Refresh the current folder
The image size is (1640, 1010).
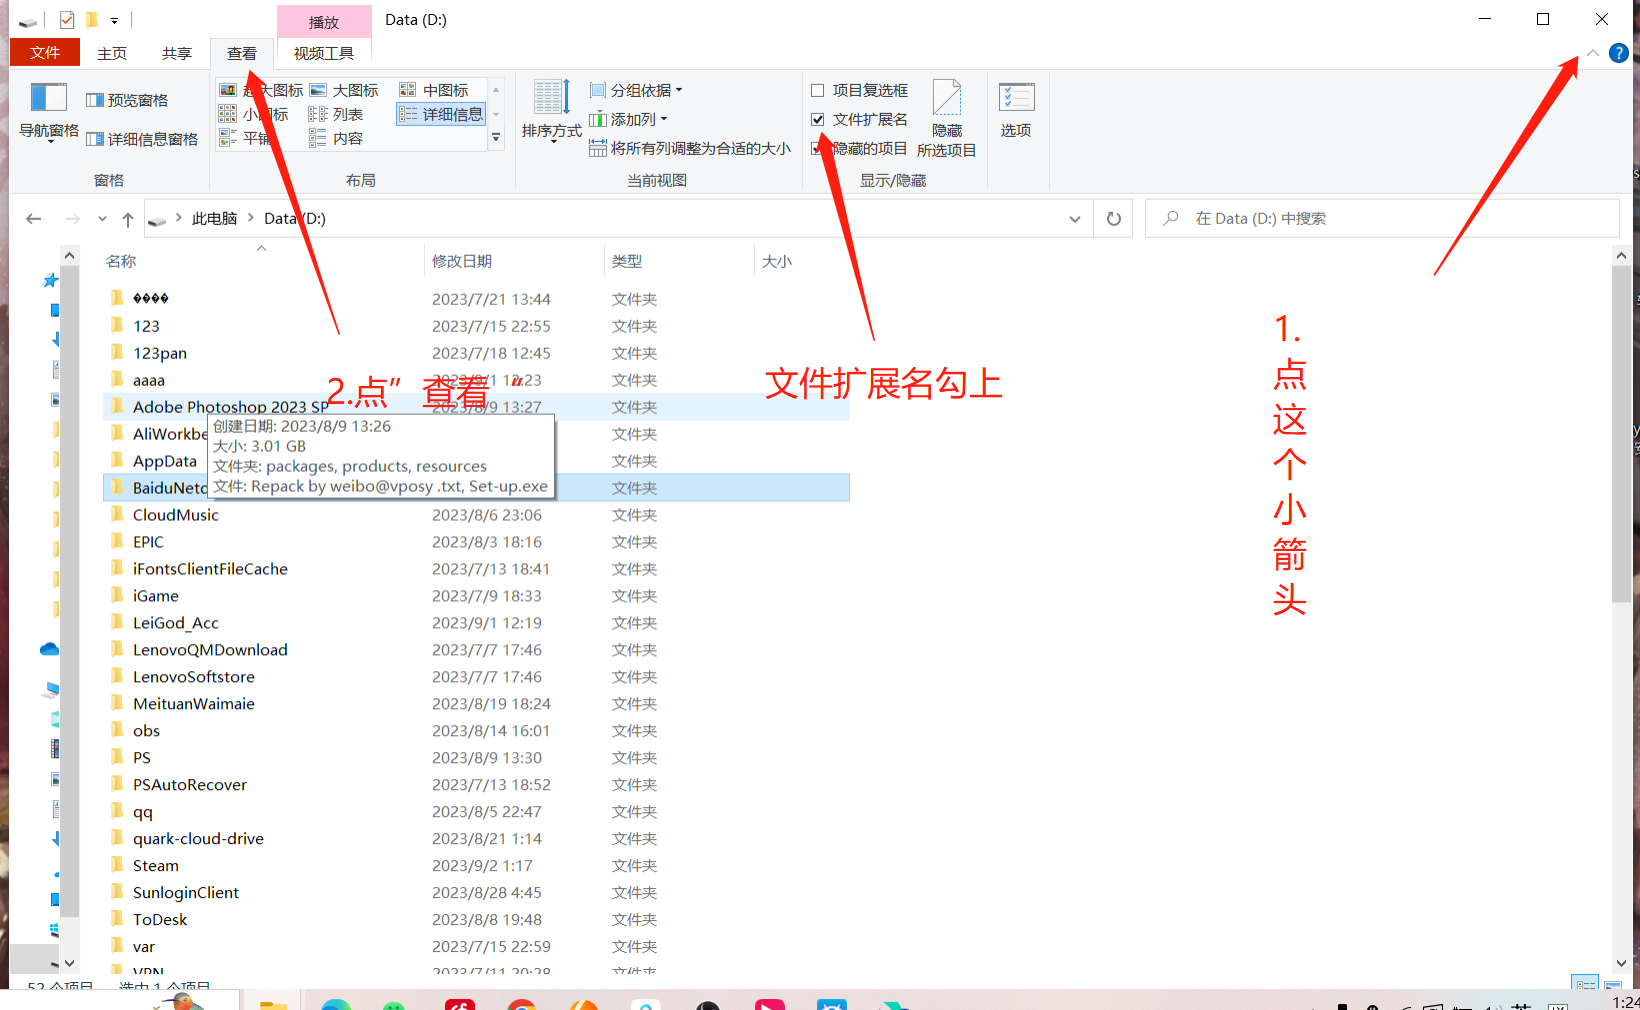pos(1114,219)
